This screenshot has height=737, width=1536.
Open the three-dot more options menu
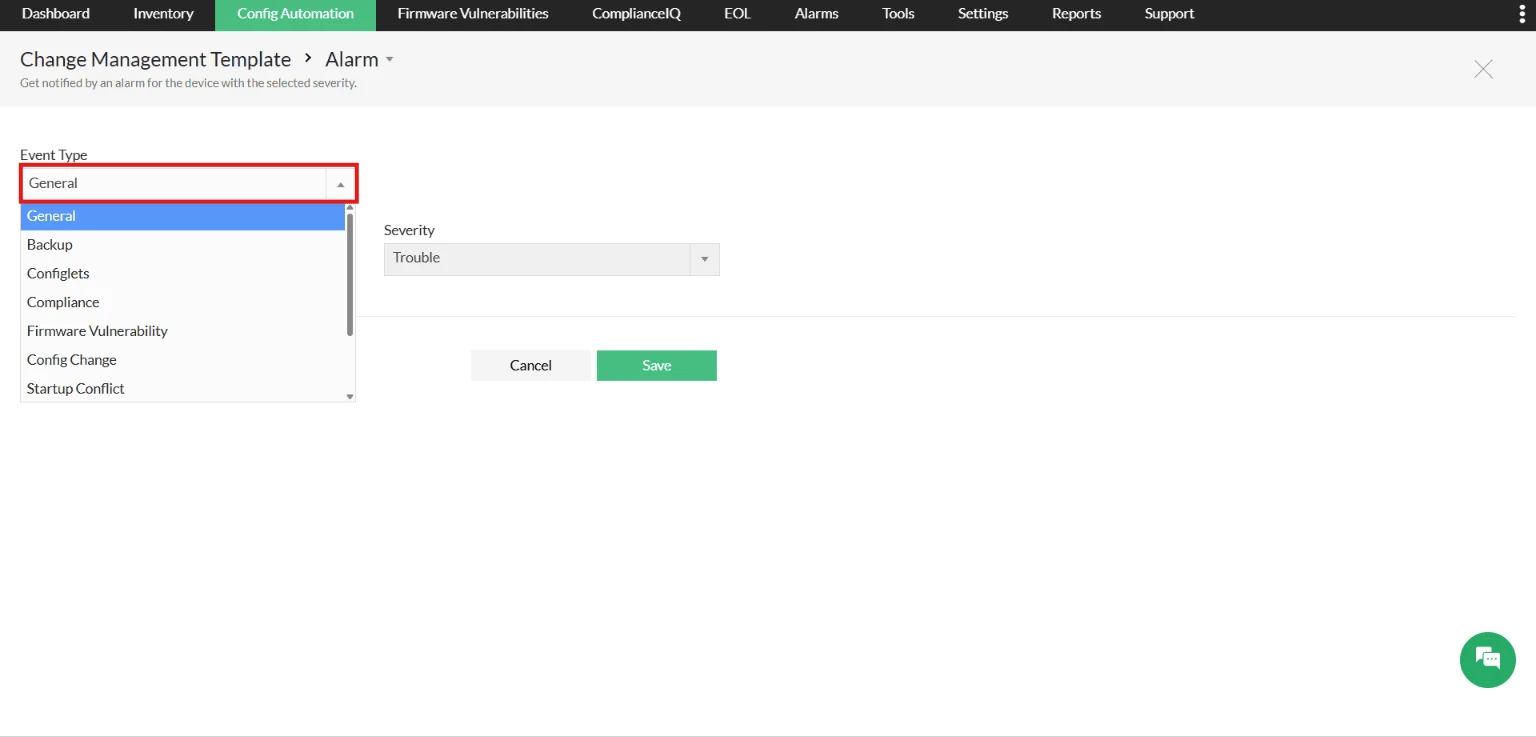click(x=1523, y=14)
